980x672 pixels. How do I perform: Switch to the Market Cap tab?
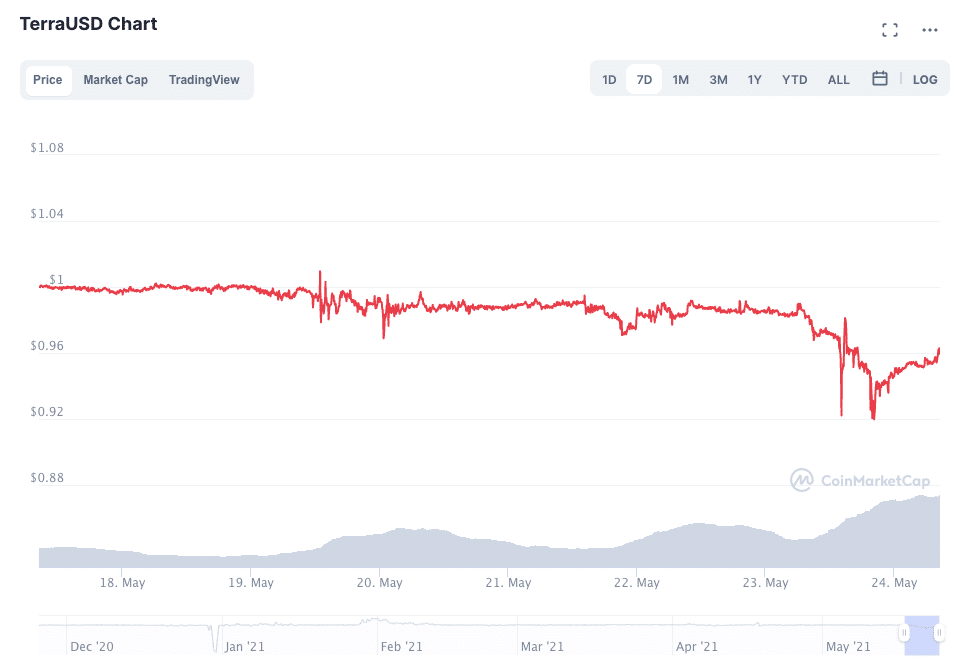coord(115,80)
